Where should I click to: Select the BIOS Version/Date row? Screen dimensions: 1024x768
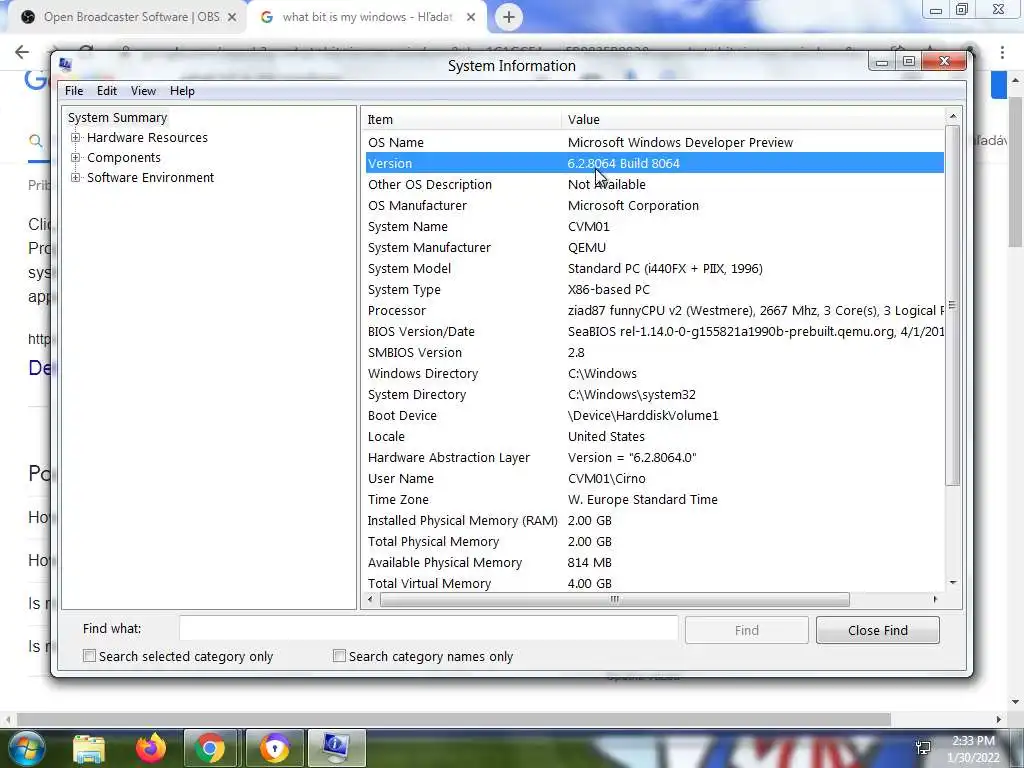coord(654,331)
